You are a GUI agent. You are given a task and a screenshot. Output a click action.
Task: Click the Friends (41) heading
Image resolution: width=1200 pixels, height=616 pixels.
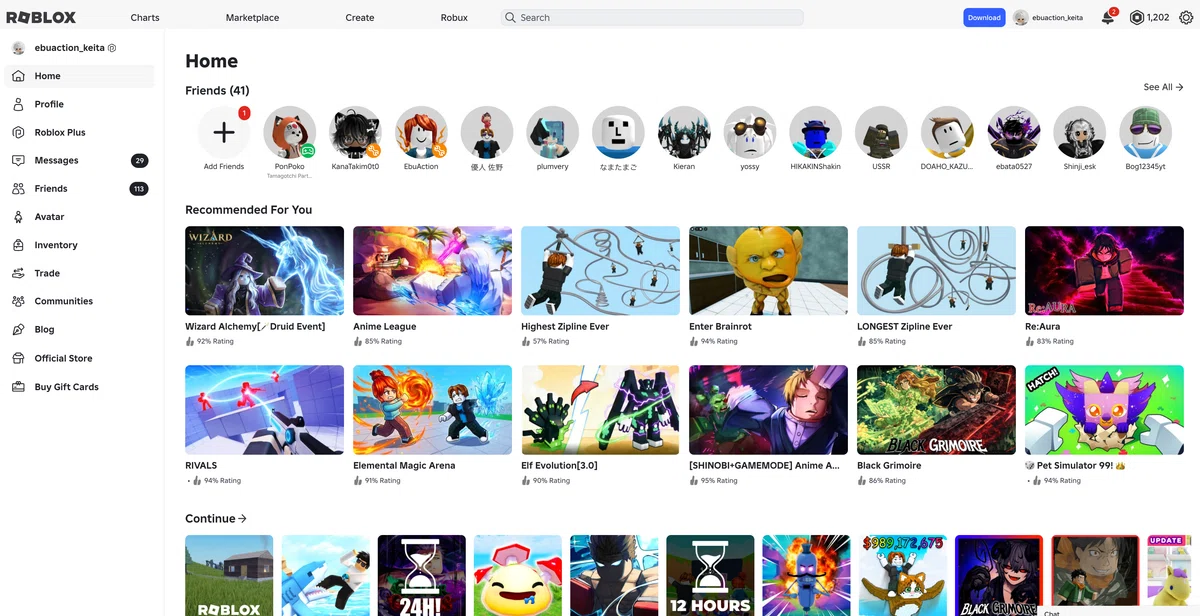coord(217,90)
